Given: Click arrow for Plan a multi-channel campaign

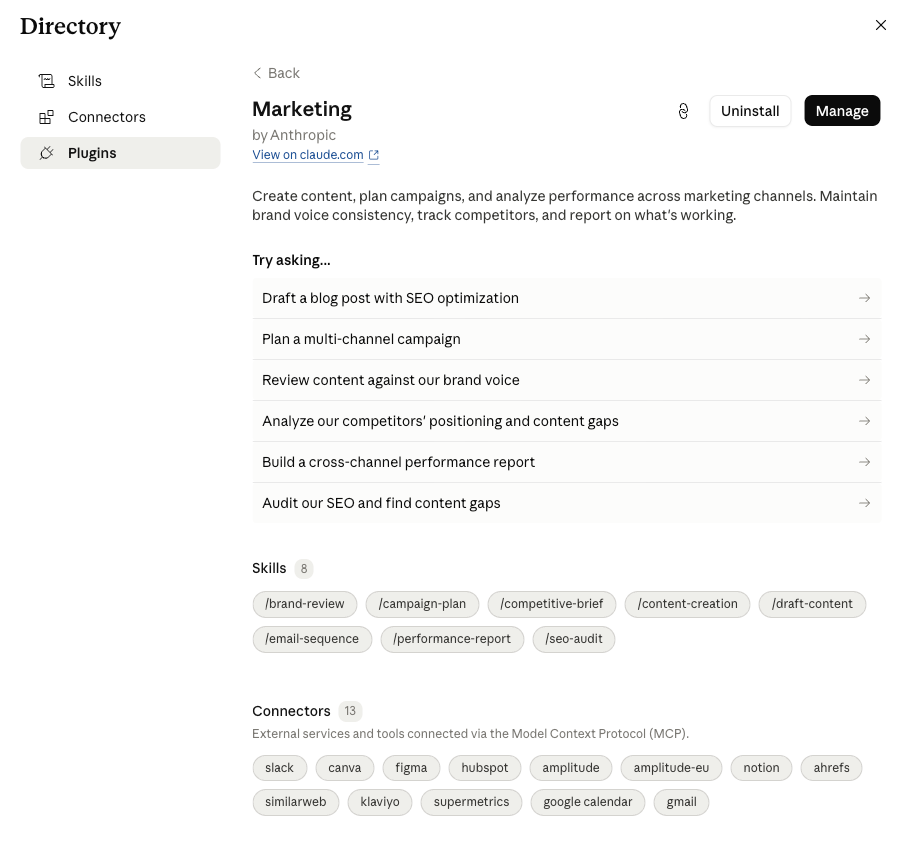Looking at the screenshot, I should coord(864,339).
